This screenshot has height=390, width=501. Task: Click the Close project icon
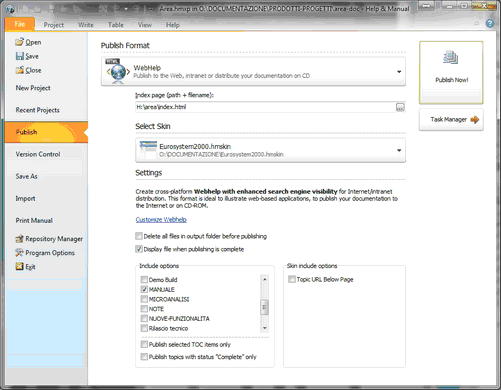(19, 70)
